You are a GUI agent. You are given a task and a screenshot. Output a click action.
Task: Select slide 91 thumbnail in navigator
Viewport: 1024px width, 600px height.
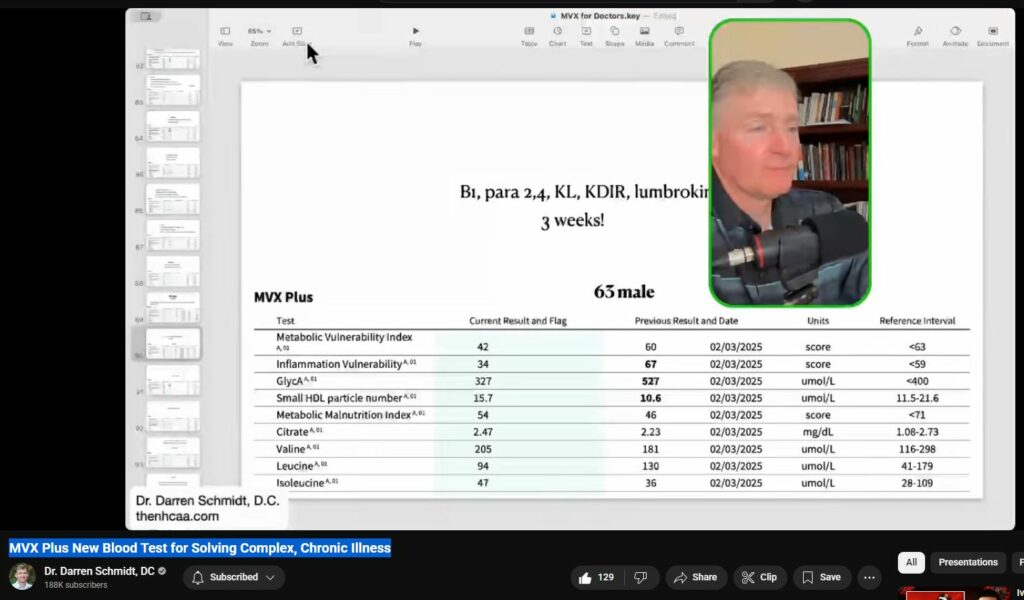[173, 380]
